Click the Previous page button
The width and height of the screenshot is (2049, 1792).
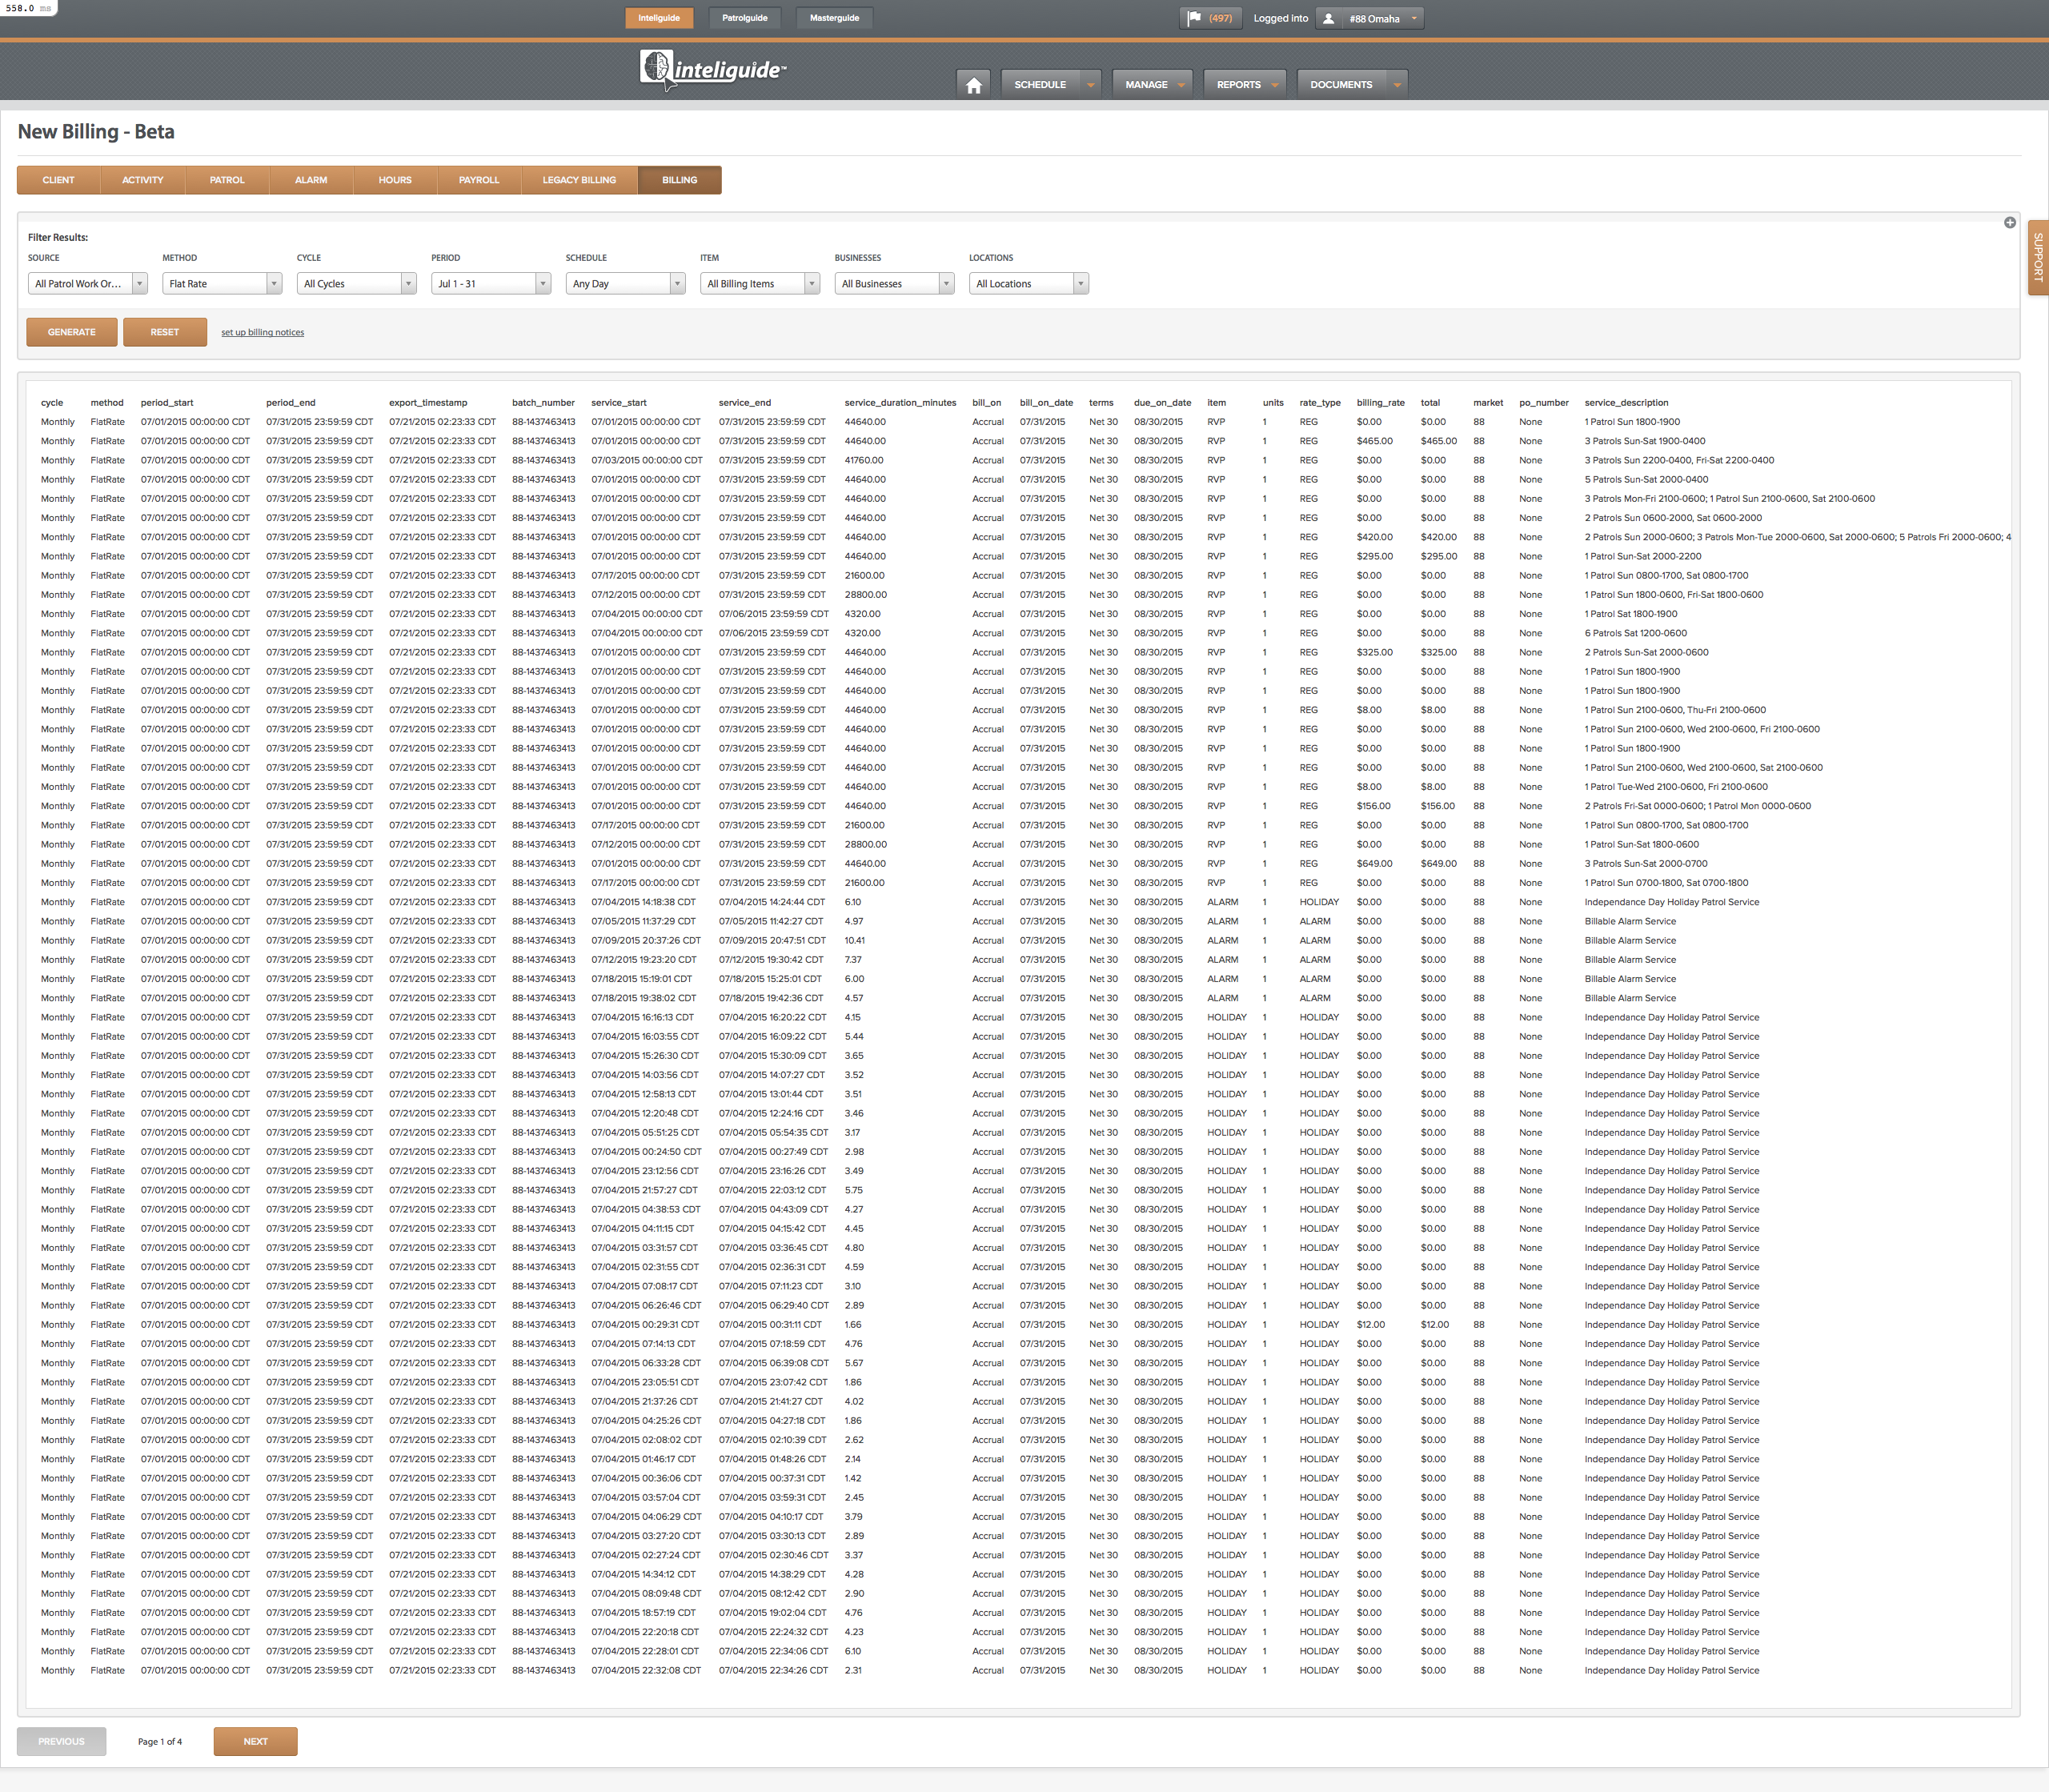(x=61, y=1741)
